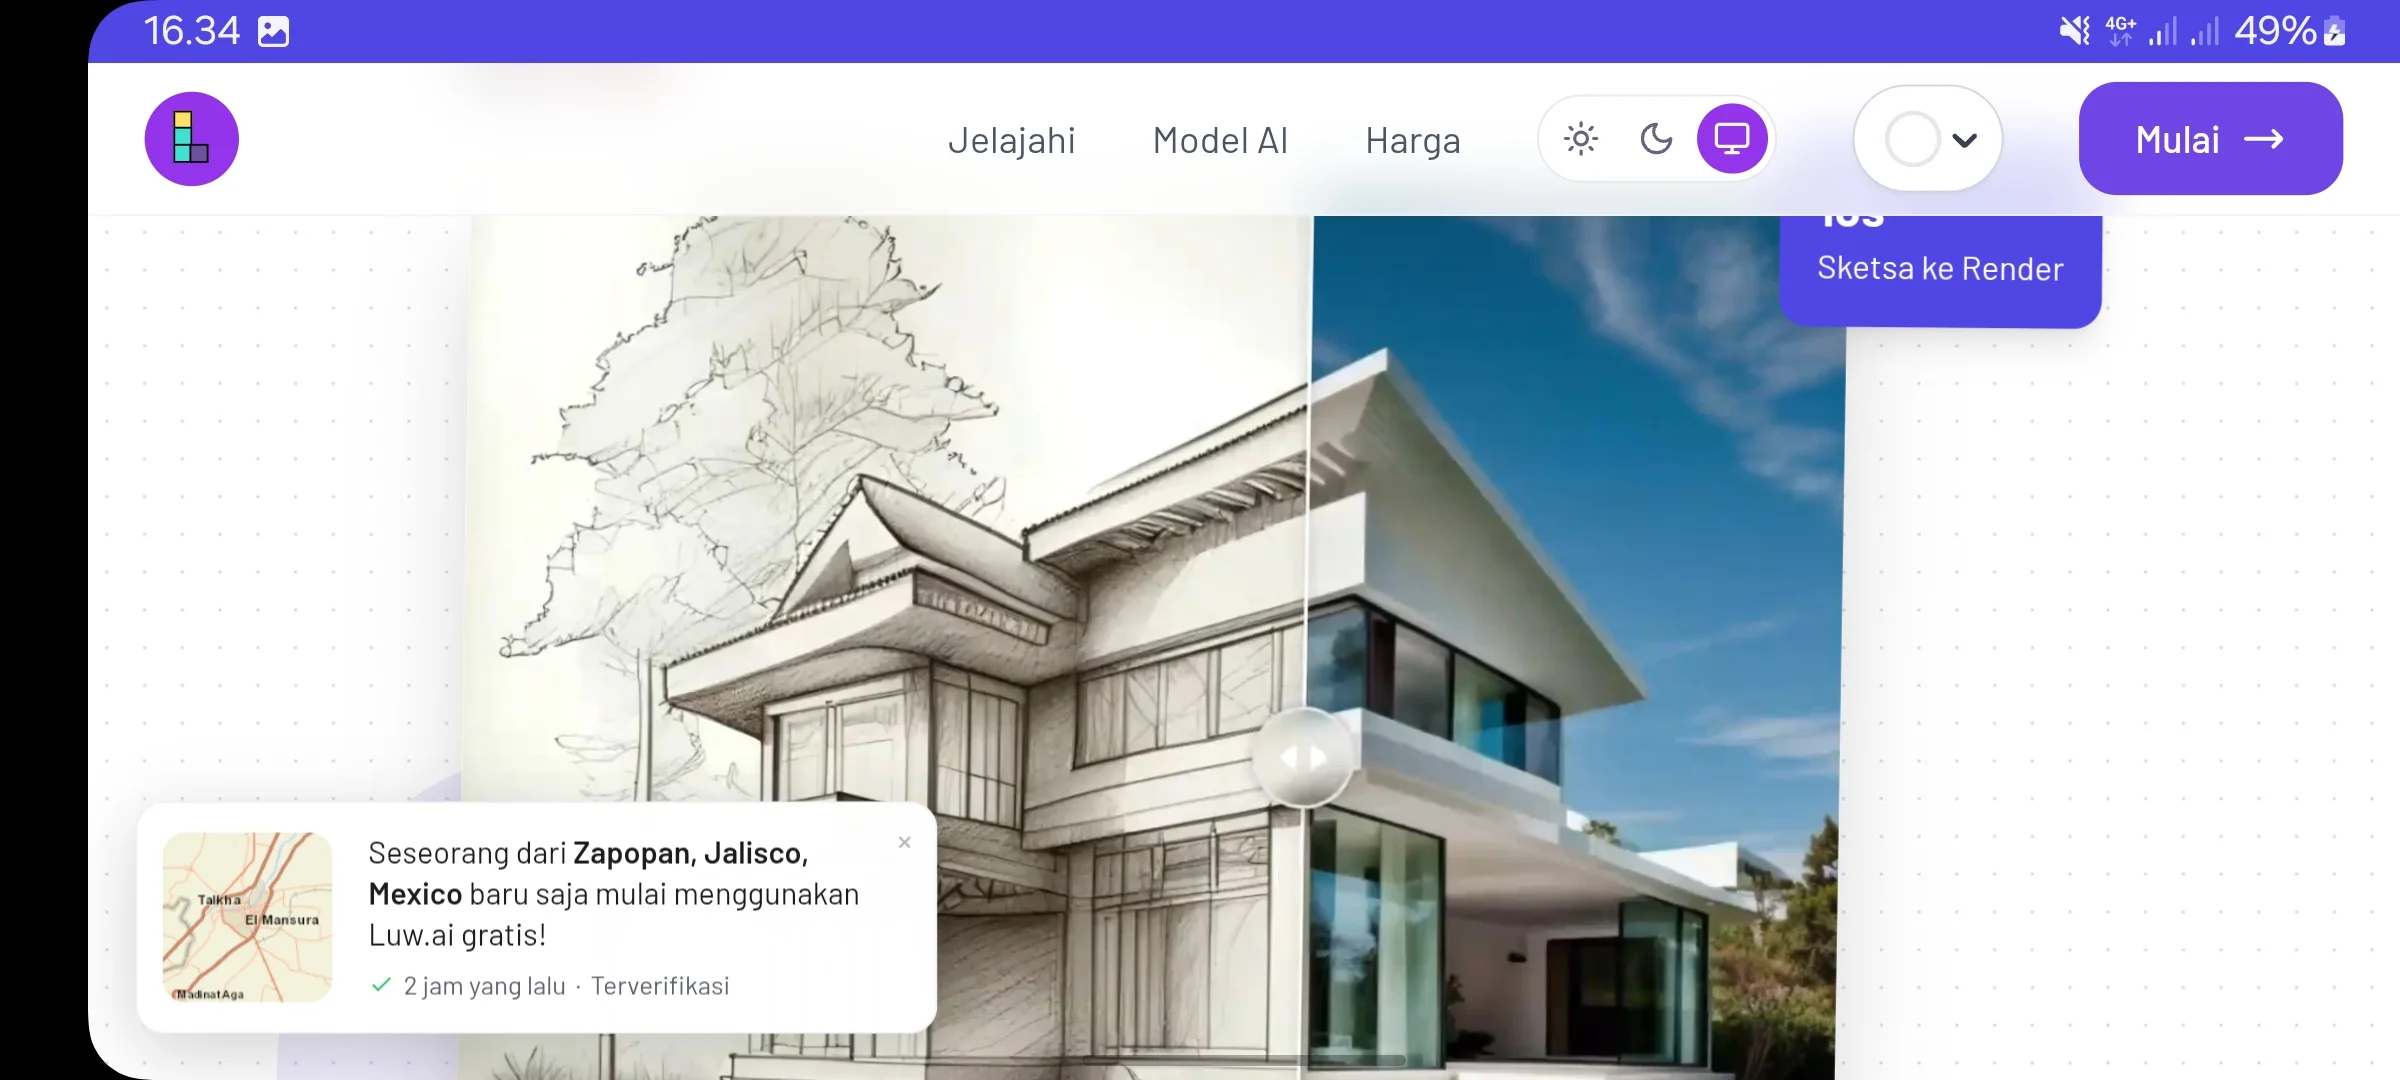Screen dimensions: 2400x1080
Task: Click the green verified checkmark icon
Action: pyautogui.click(x=380, y=985)
